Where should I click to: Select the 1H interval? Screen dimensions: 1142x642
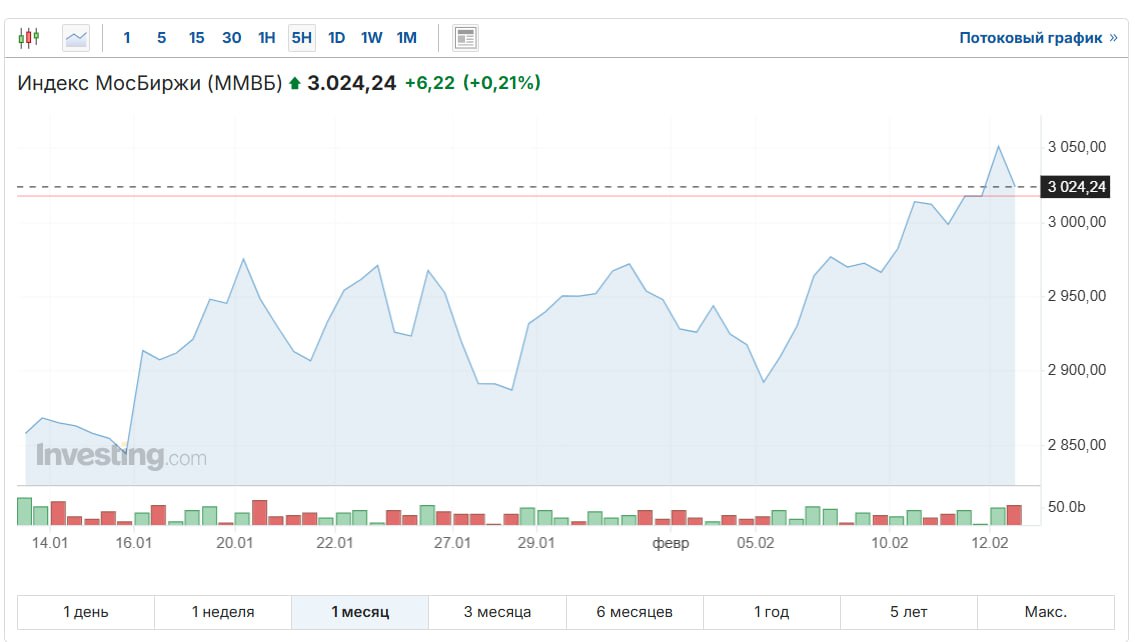click(266, 38)
